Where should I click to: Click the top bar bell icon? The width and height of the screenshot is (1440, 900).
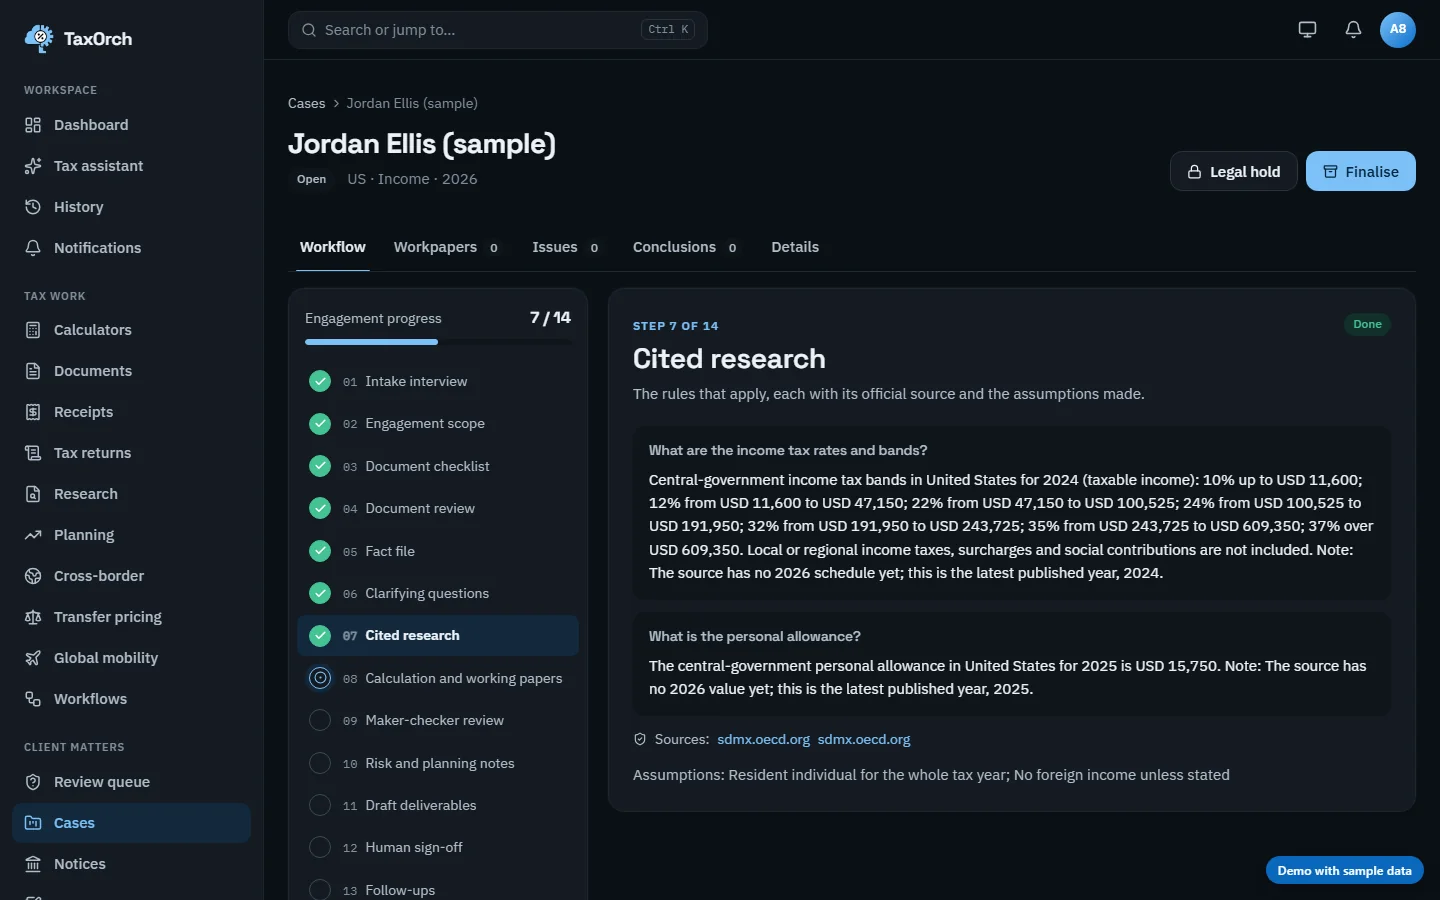coord(1353,29)
